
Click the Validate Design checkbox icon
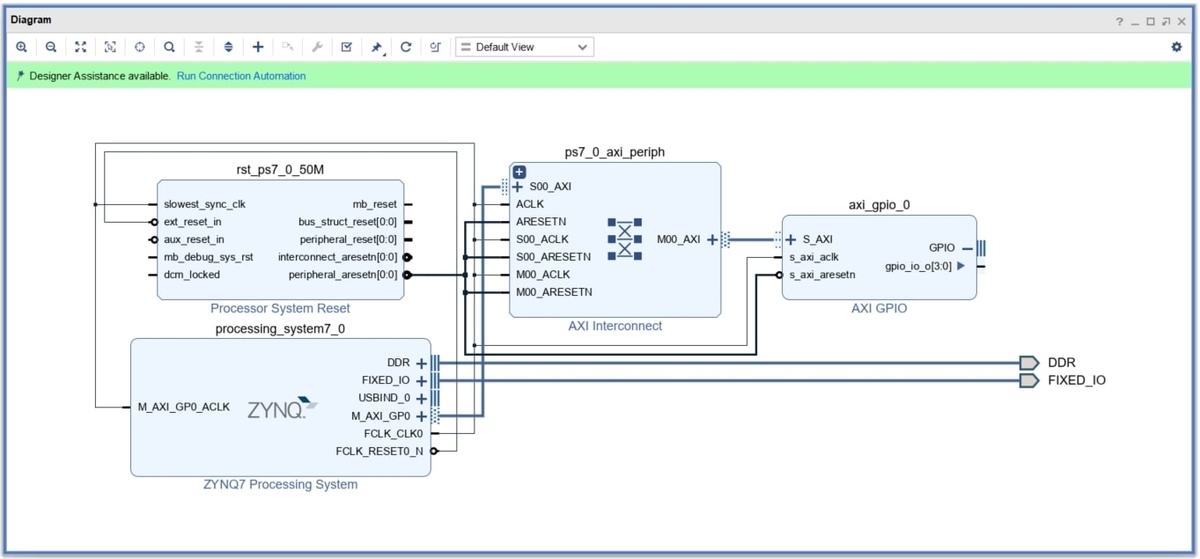pyautogui.click(x=346, y=47)
